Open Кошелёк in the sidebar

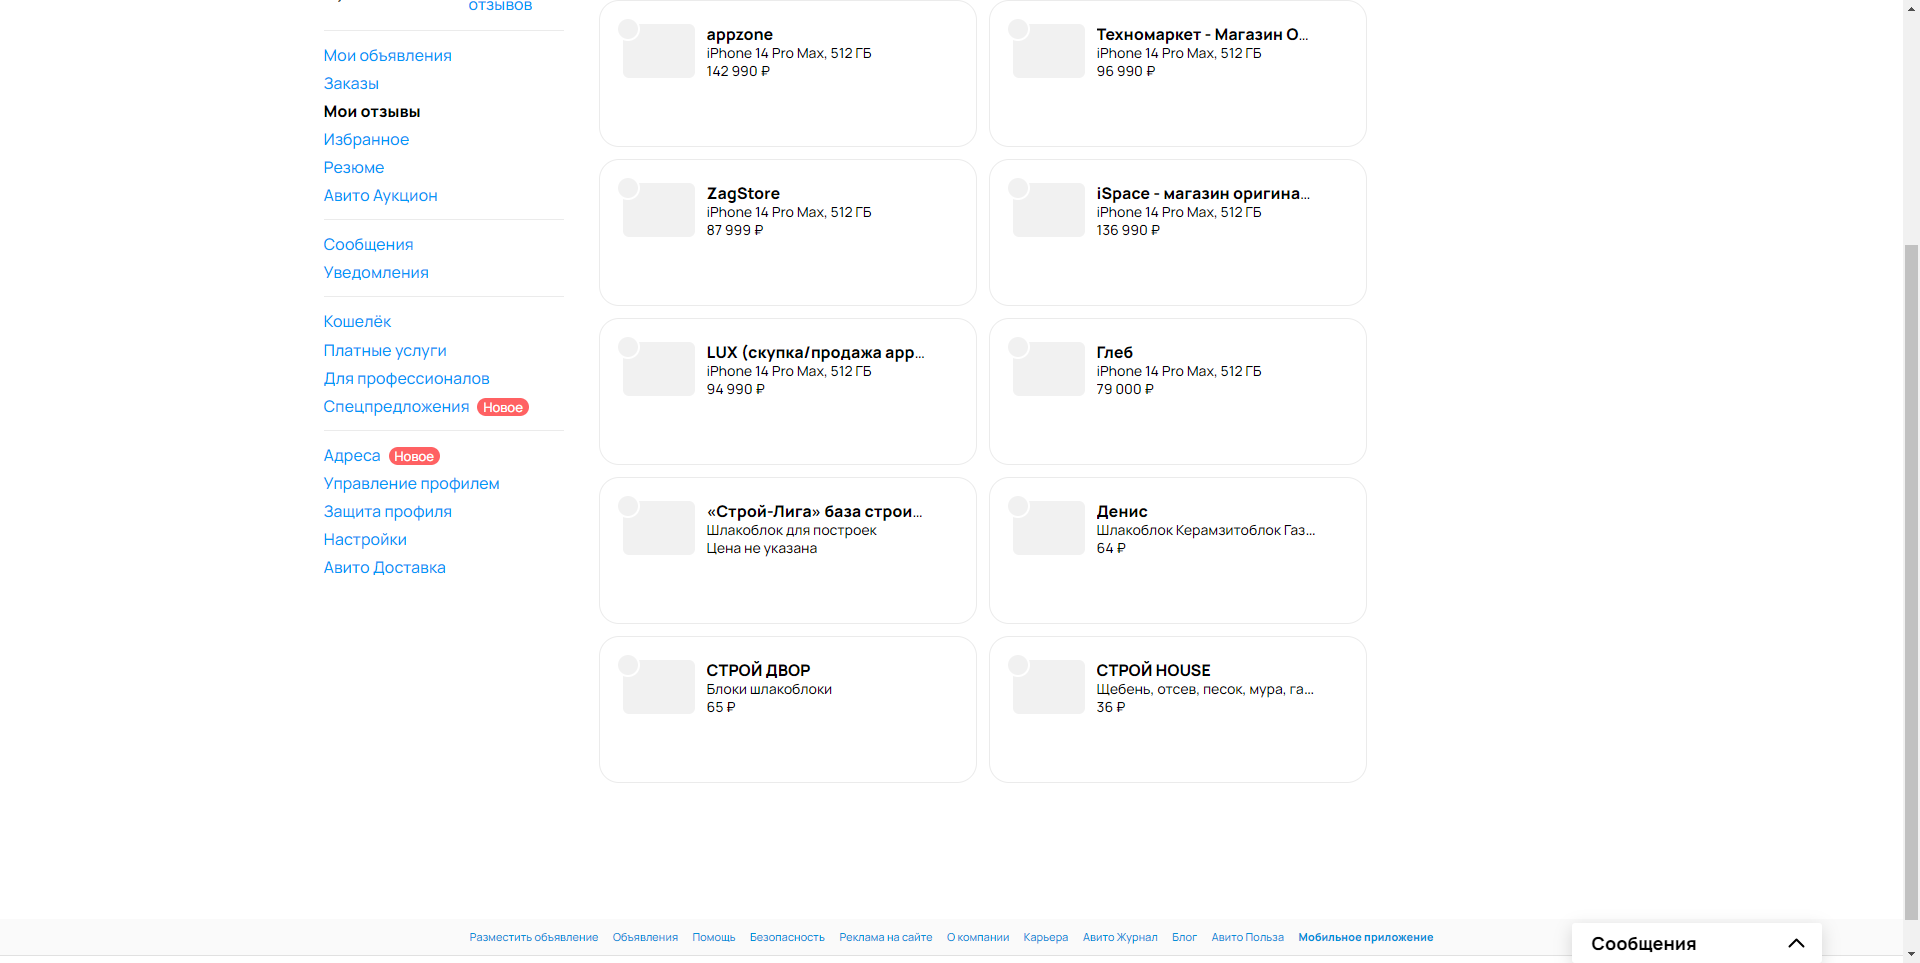coord(357,321)
